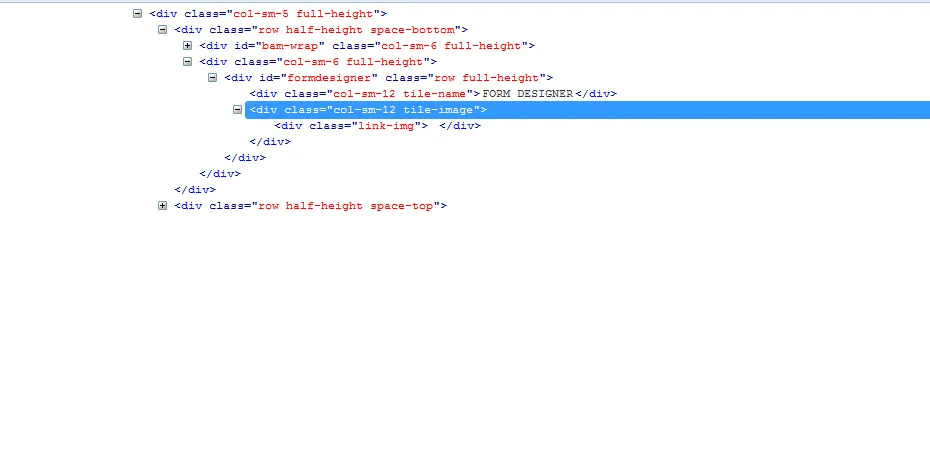Click the "link-img" class value
Image resolution: width=930 pixels, height=460 pixels.
387,126
